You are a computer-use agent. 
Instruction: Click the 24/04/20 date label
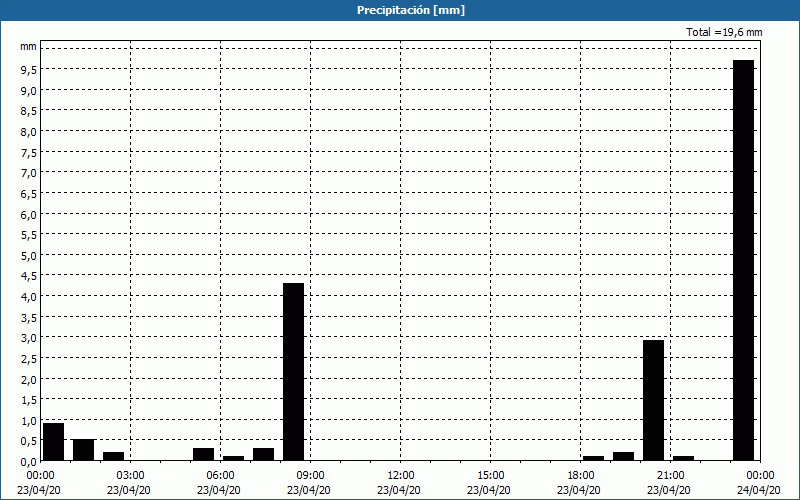pyautogui.click(x=759, y=490)
